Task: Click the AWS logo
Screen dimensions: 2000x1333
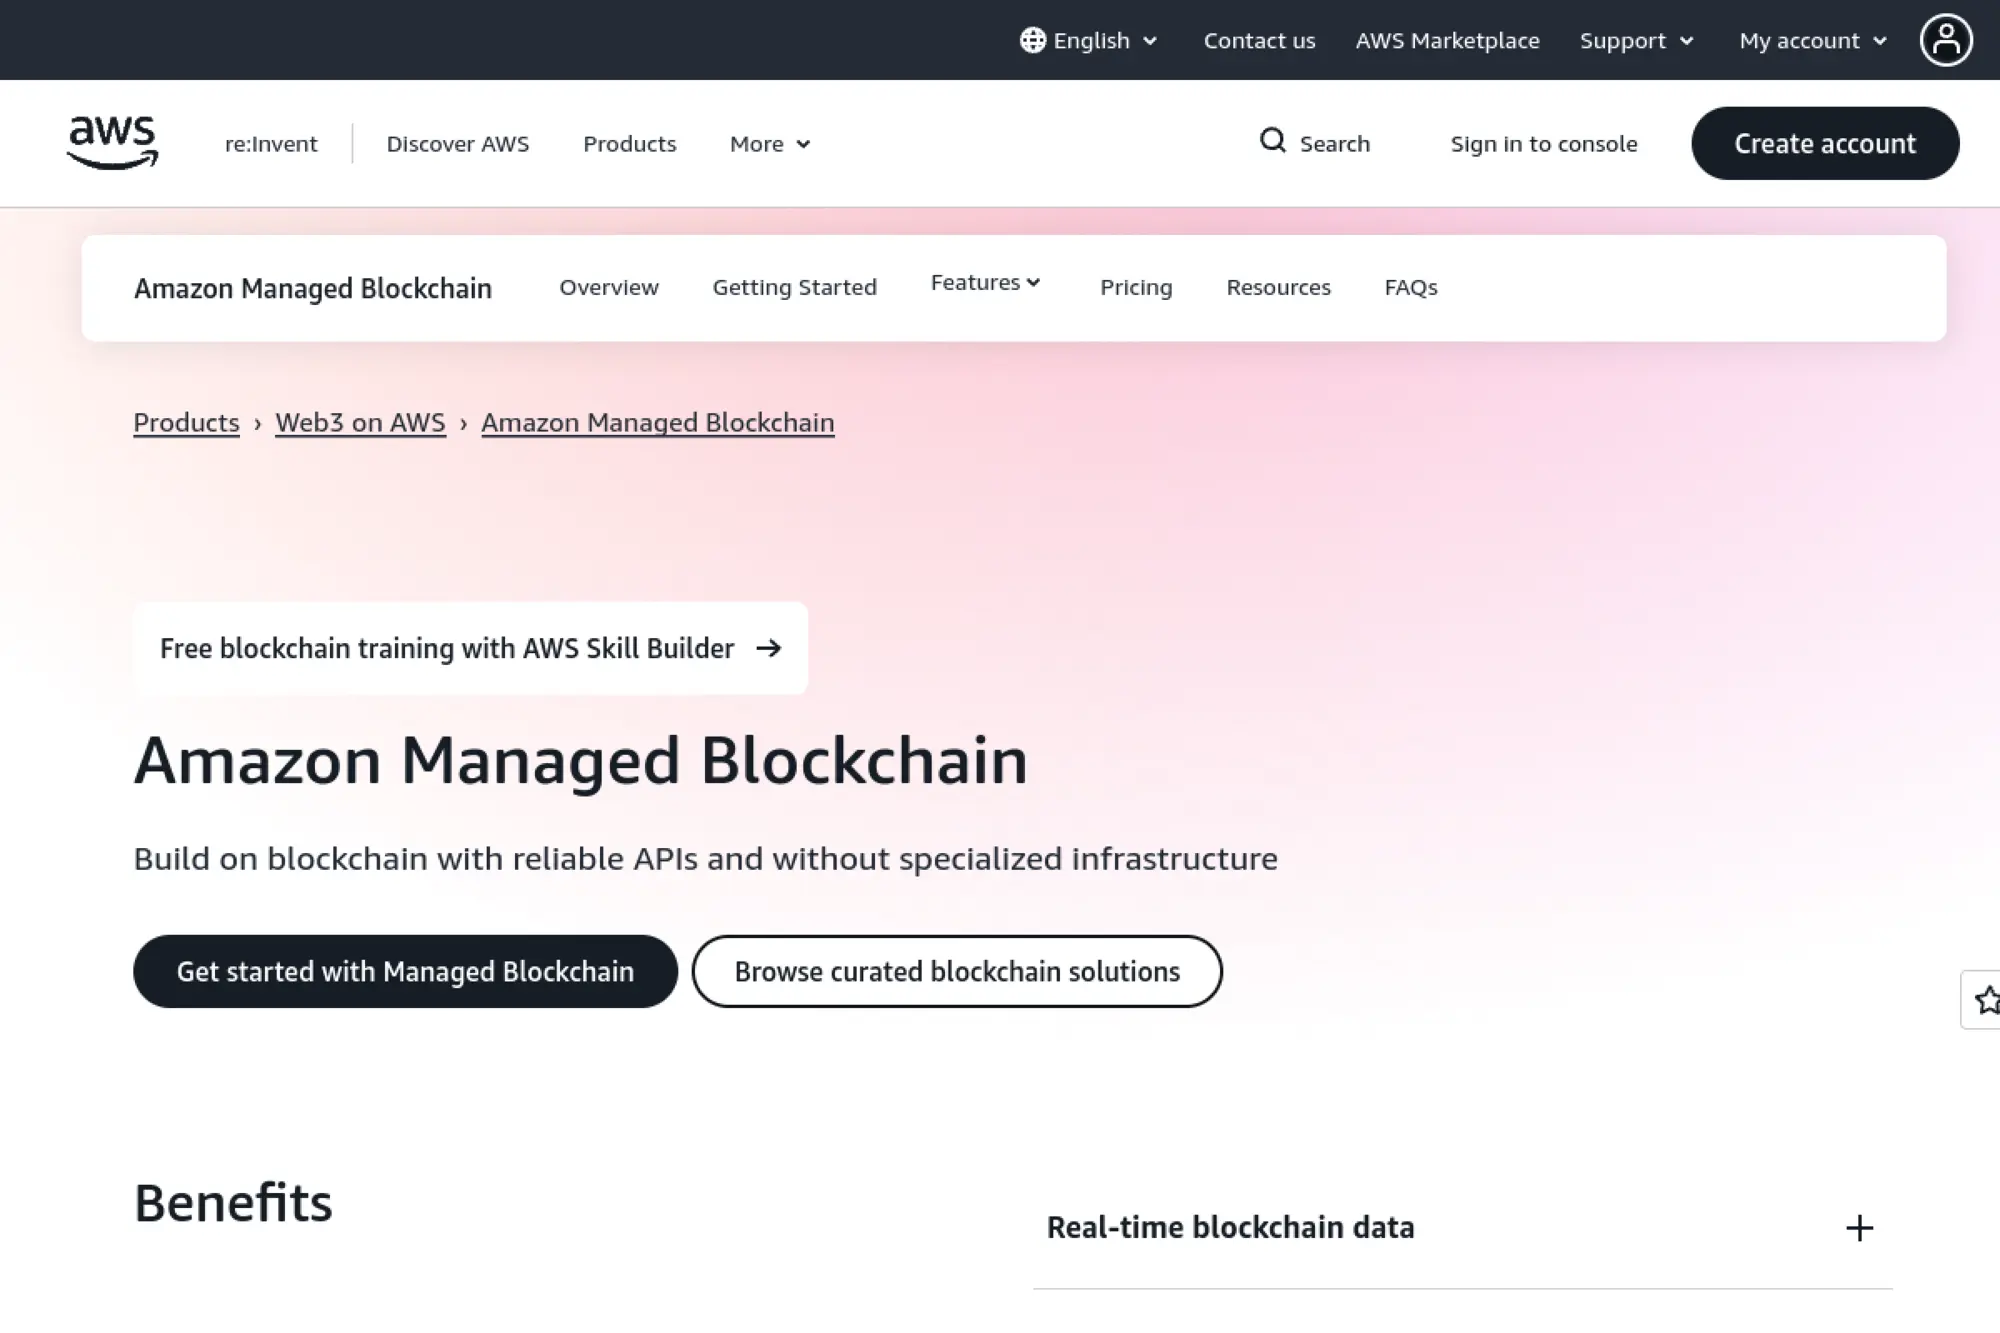Action: click(112, 140)
